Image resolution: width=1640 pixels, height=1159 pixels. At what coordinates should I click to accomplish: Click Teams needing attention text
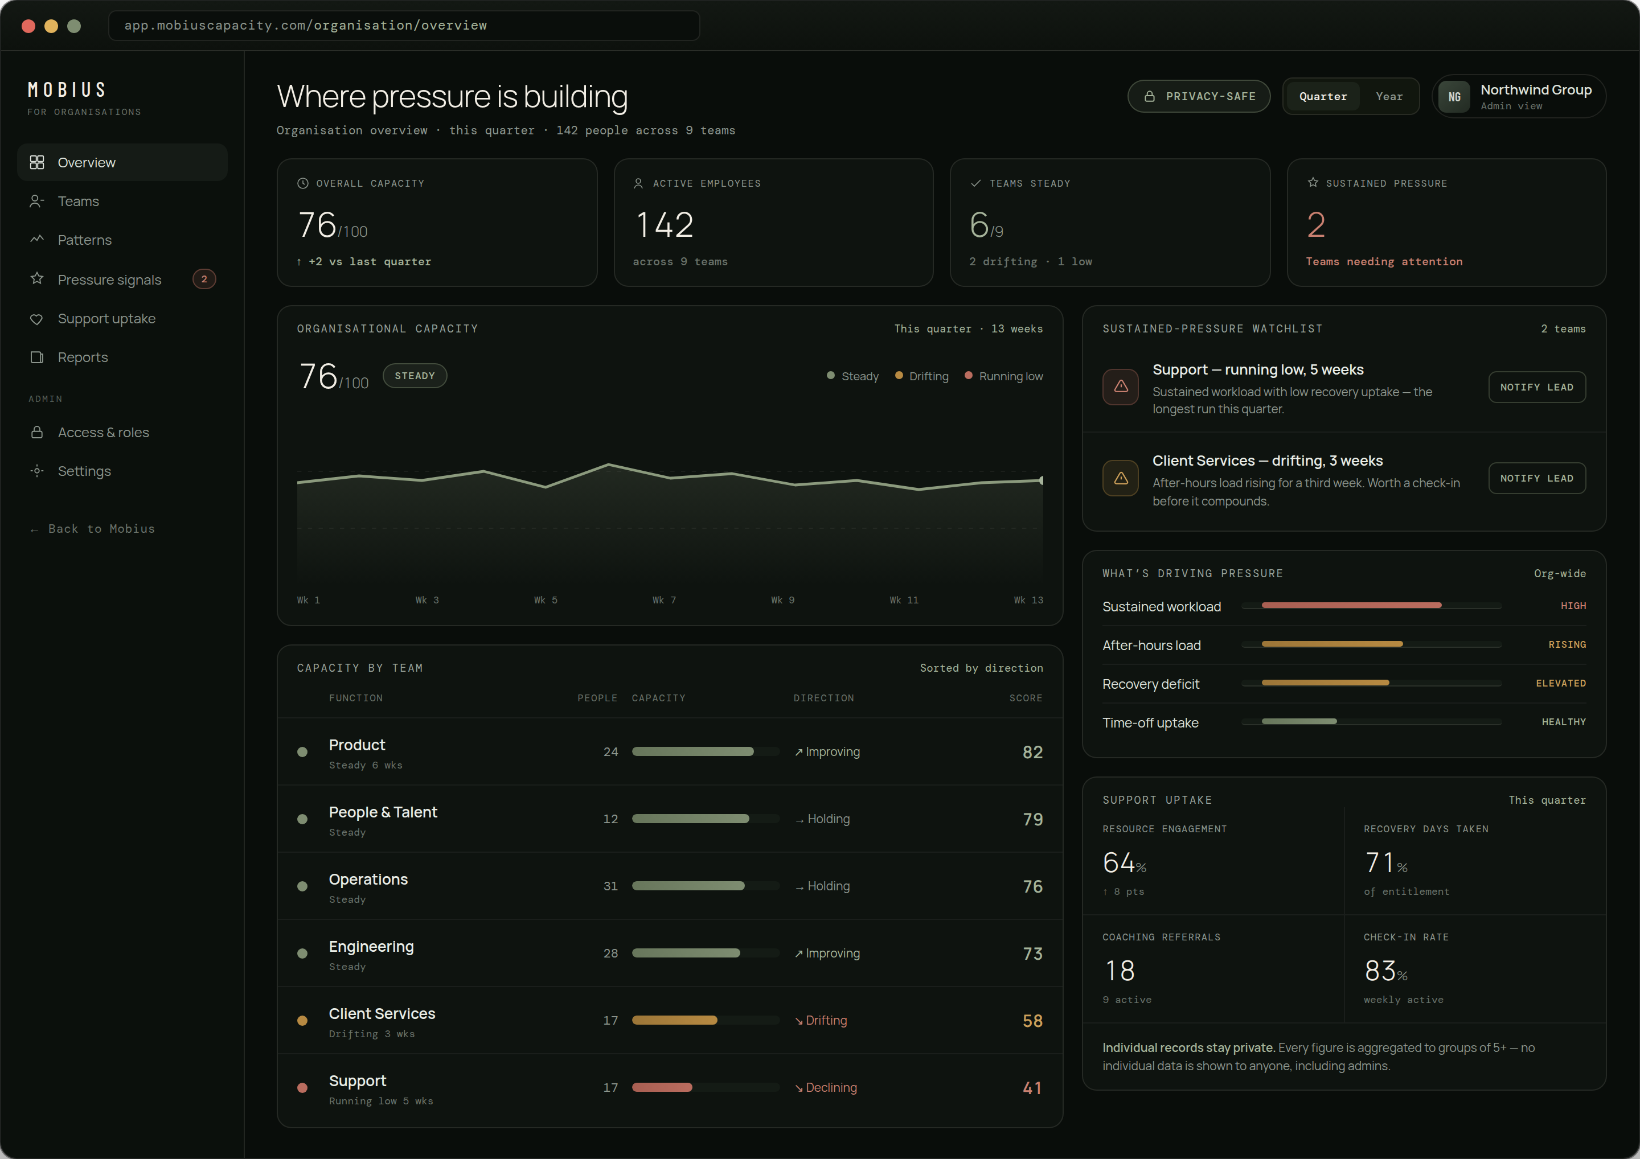click(1384, 262)
